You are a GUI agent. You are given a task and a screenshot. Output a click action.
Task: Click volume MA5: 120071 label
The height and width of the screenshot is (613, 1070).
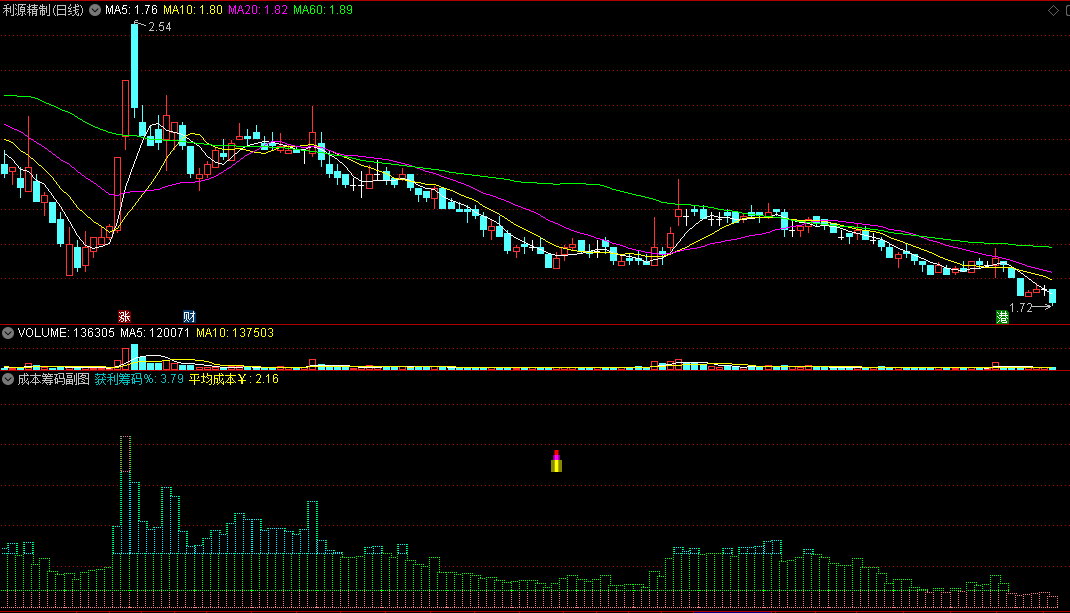155,333
